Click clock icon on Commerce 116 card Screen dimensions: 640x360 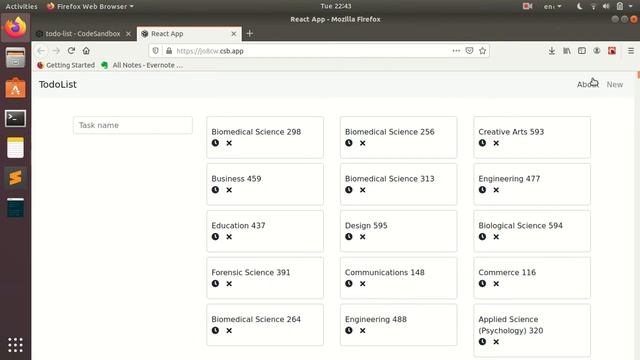[482, 284]
